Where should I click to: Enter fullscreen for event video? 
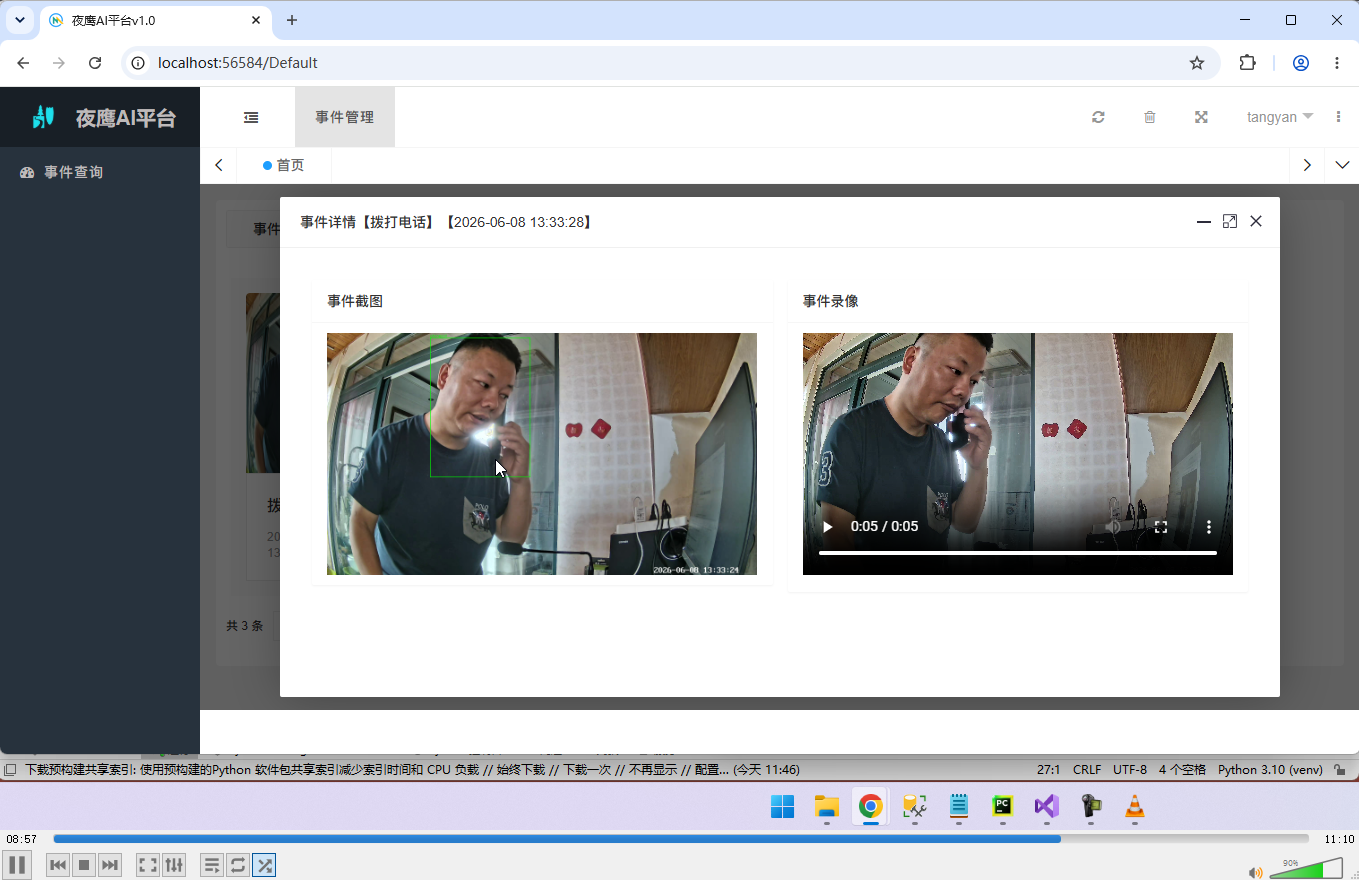(1161, 526)
